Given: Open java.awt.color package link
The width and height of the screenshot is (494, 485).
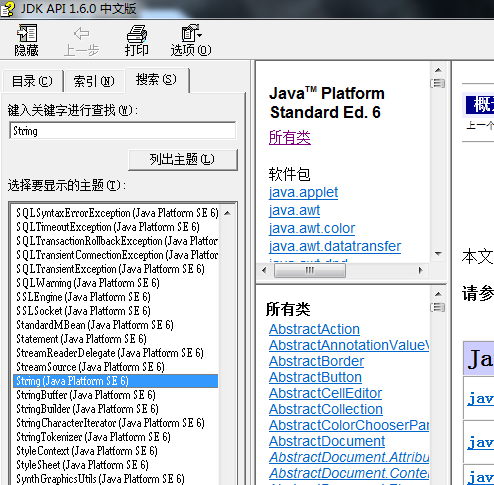Looking at the screenshot, I should tap(312, 228).
